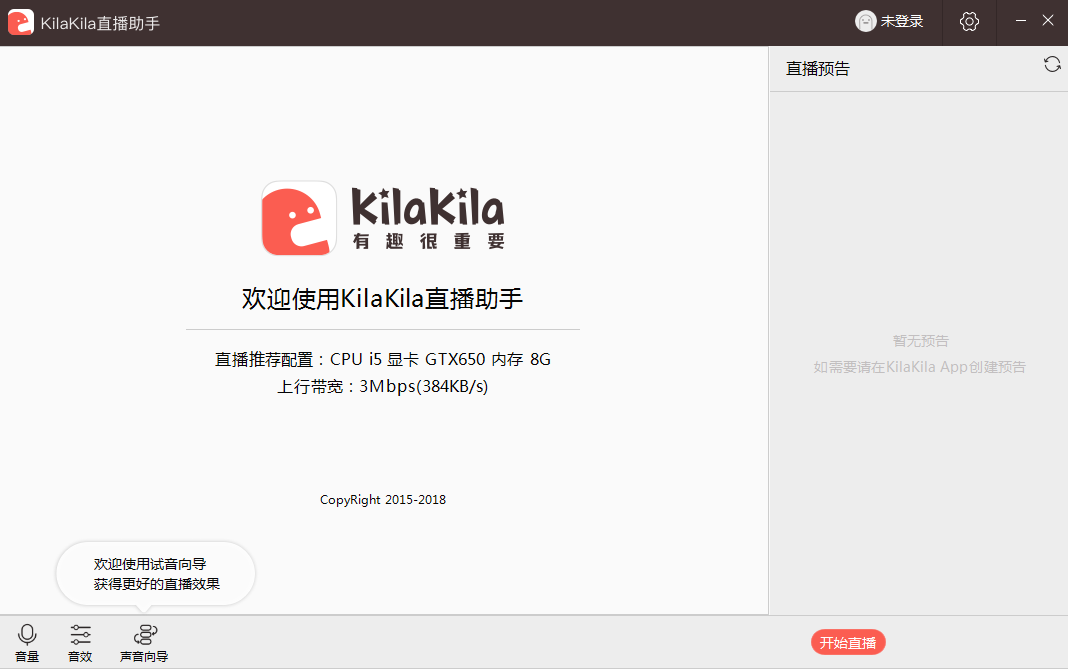Click the CopyRight 2015-2018 text
Screen dimensions: 1068x669
tap(382, 500)
